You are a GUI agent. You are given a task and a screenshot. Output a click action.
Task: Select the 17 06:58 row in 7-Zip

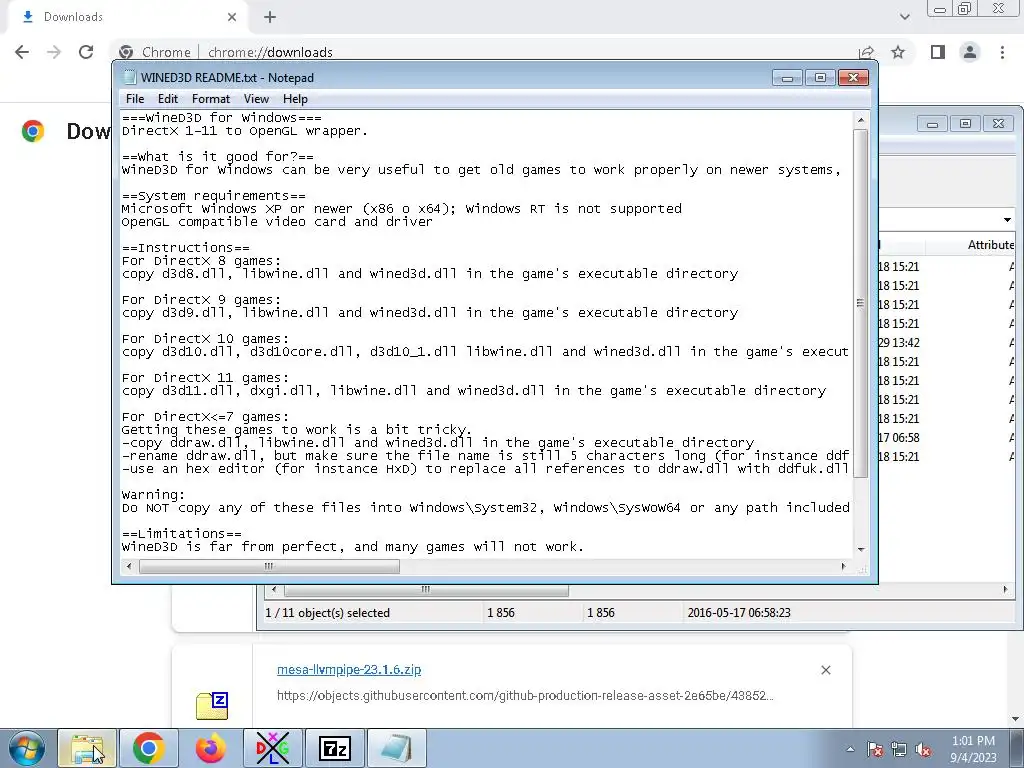tap(947, 438)
